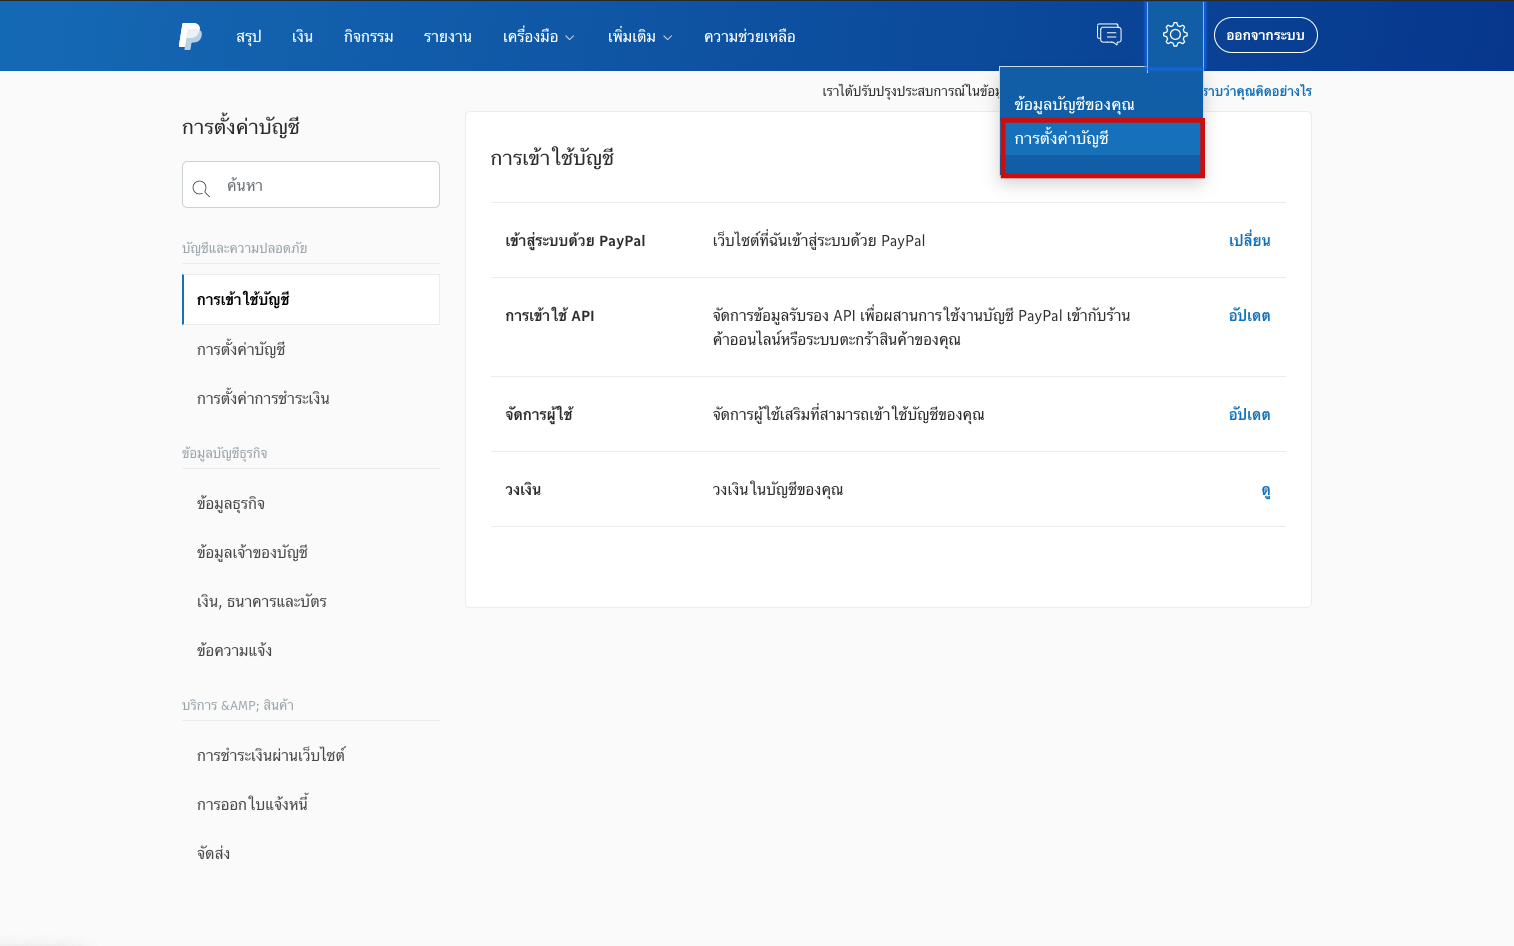Open the รายงาน navigation item

(x=447, y=37)
